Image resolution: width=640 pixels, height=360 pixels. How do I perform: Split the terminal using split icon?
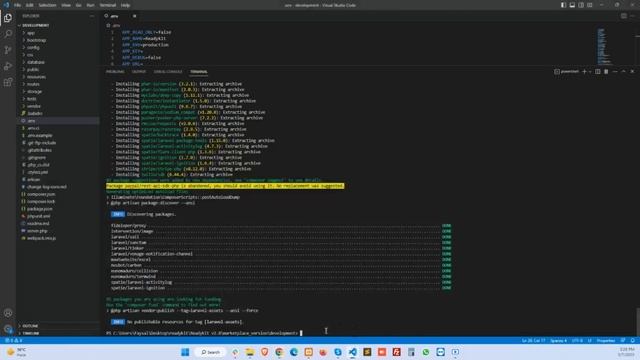(x=598, y=71)
